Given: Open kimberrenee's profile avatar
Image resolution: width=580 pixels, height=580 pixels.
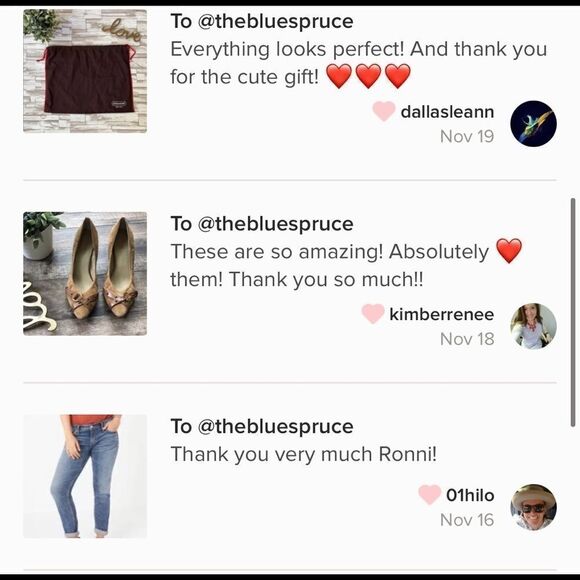Looking at the screenshot, I should (533, 326).
